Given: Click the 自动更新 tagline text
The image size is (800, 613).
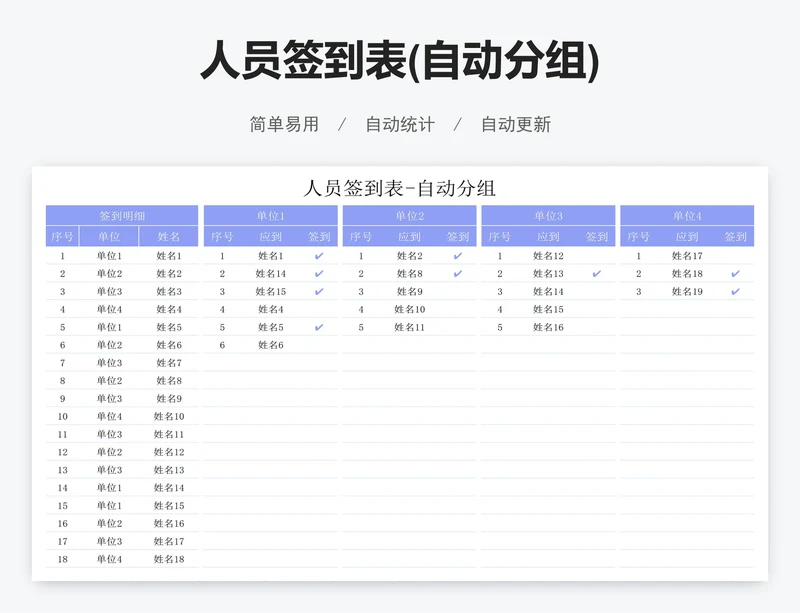Looking at the screenshot, I should [516, 124].
